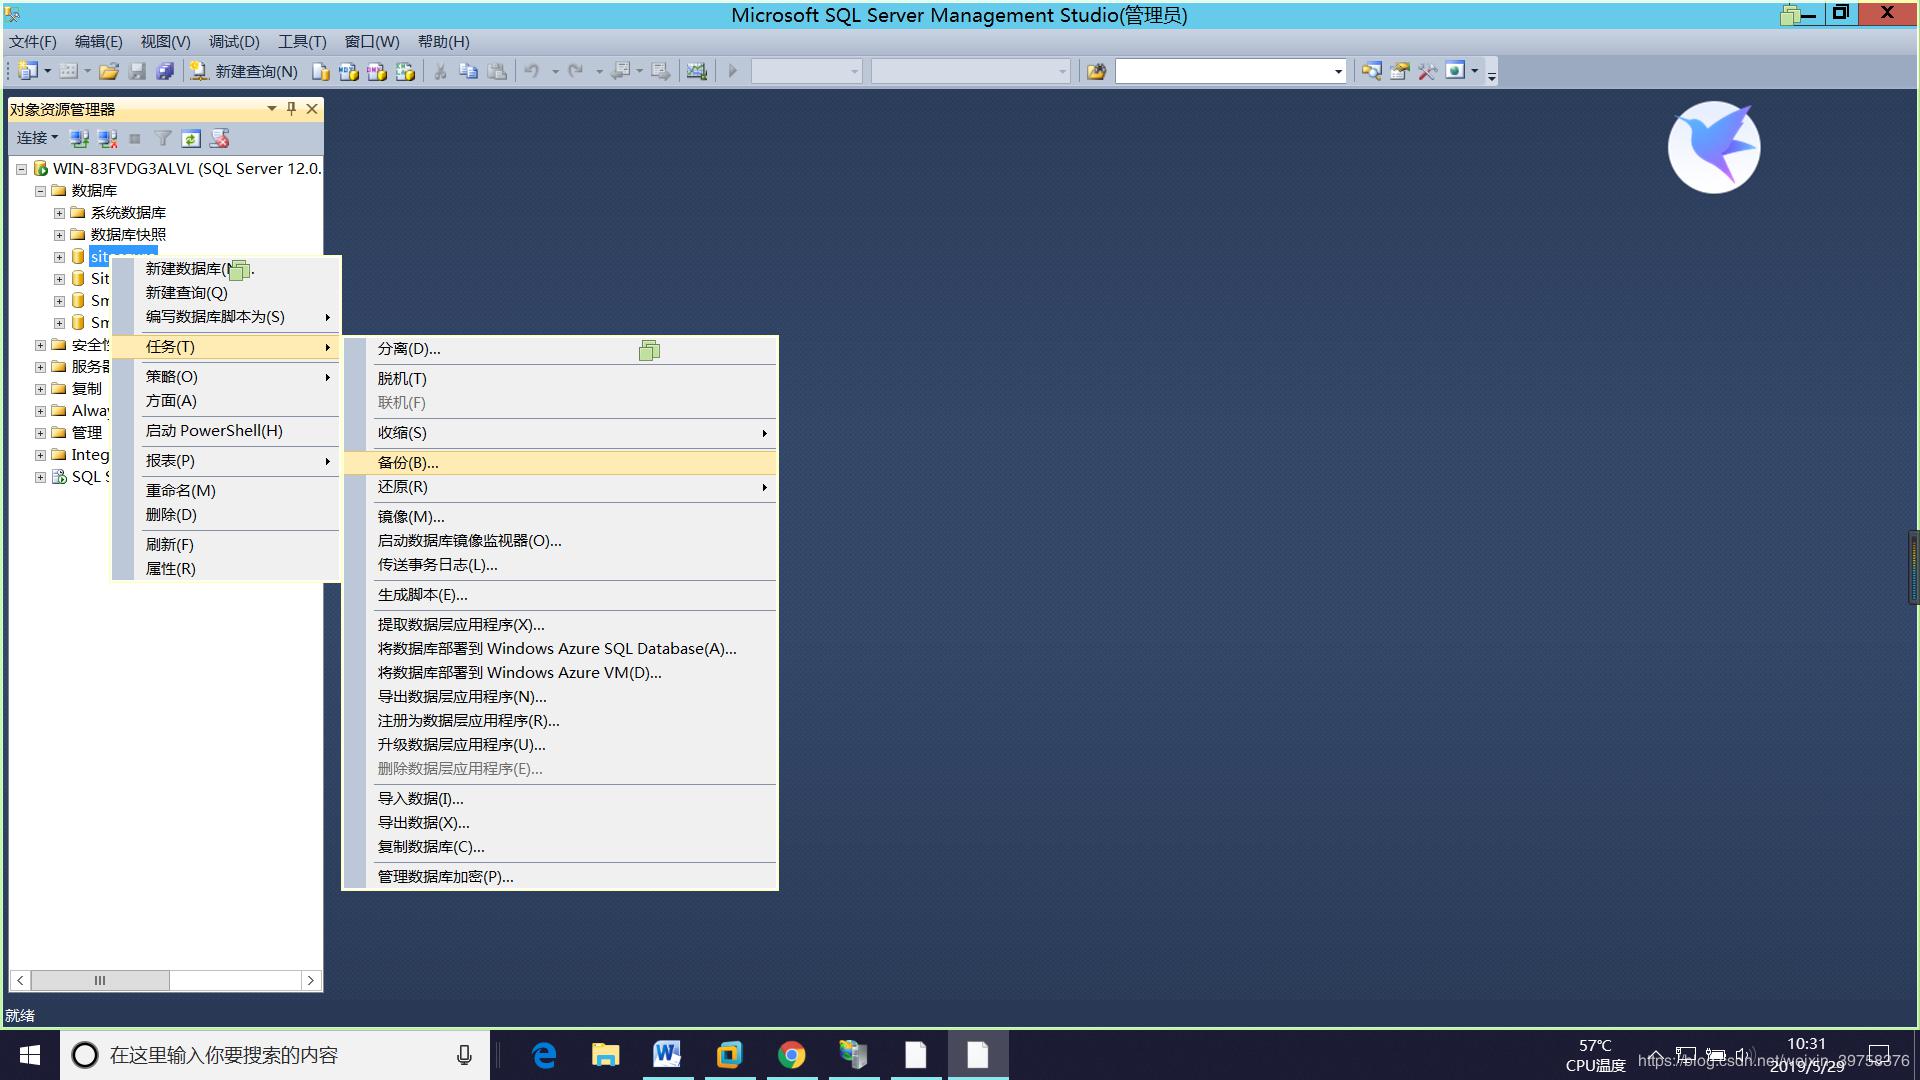Click the refresh icon in Object Explorer toolbar

click(191, 138)
